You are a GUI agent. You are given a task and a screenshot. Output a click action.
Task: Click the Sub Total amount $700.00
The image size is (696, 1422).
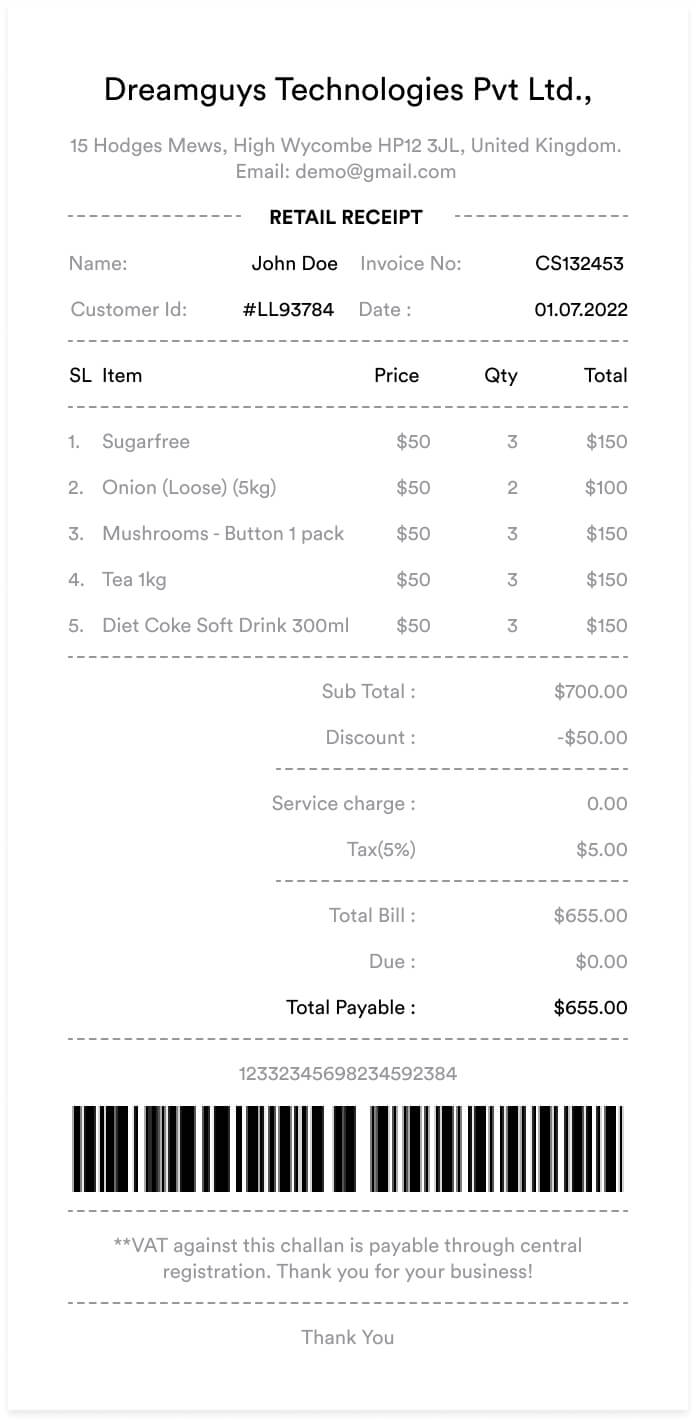click(590, 692)
